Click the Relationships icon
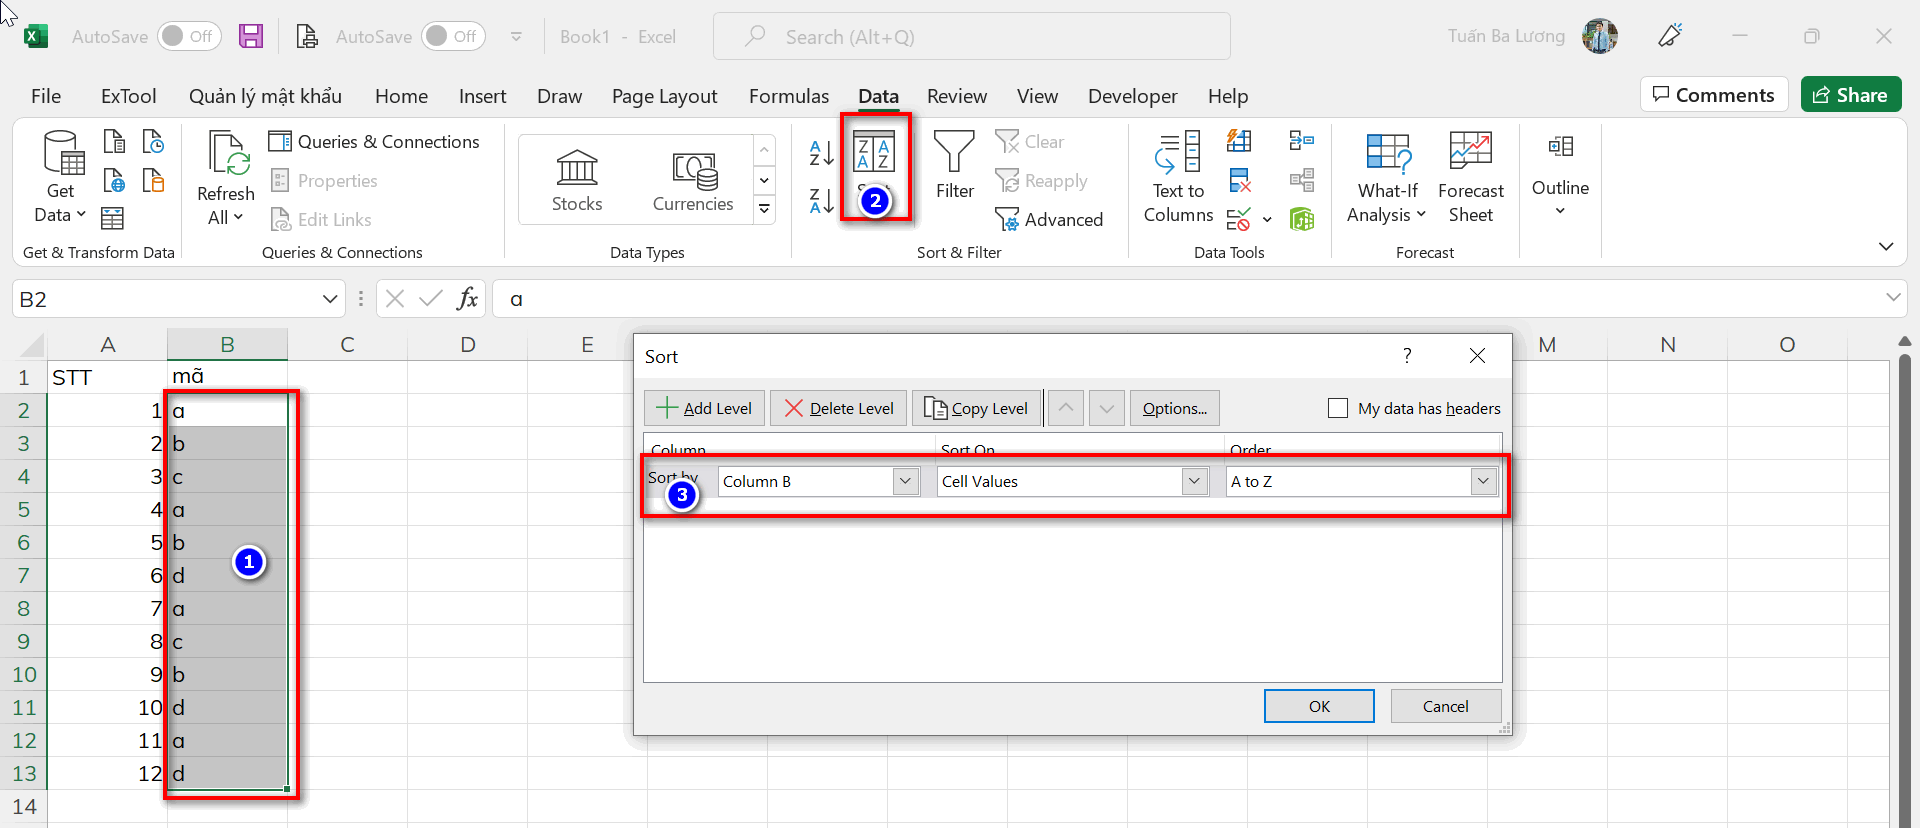The width and height of the screenshot is (1920, 828). pyautogui.click(x=1302, y=180)
